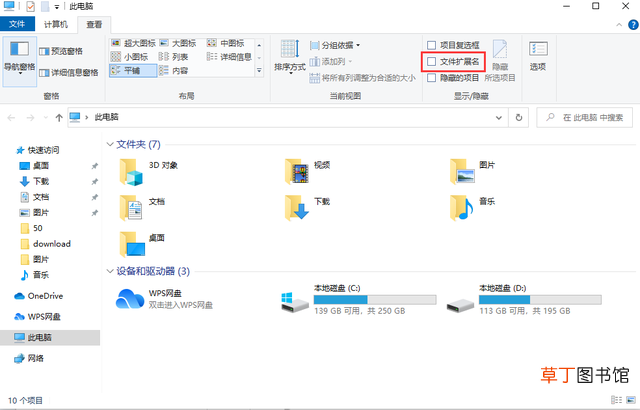
Task: Select tiles (平铺) layout
Action: click(133, 71)
